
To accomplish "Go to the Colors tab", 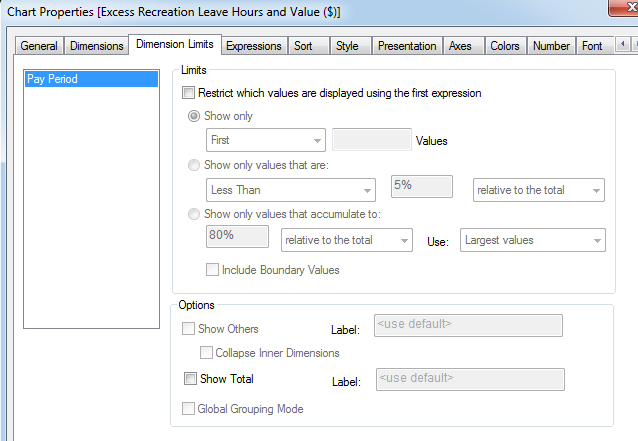I will tap(504, 46).
